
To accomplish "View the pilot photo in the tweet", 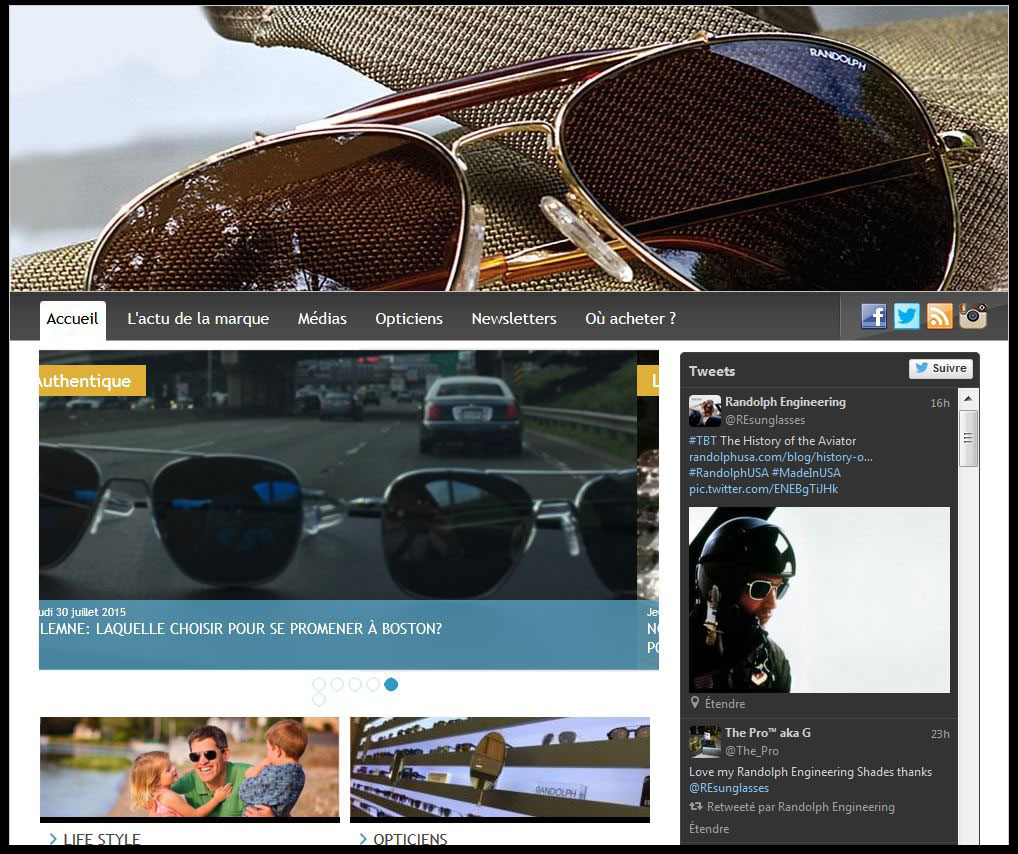I will coord(819,600).
